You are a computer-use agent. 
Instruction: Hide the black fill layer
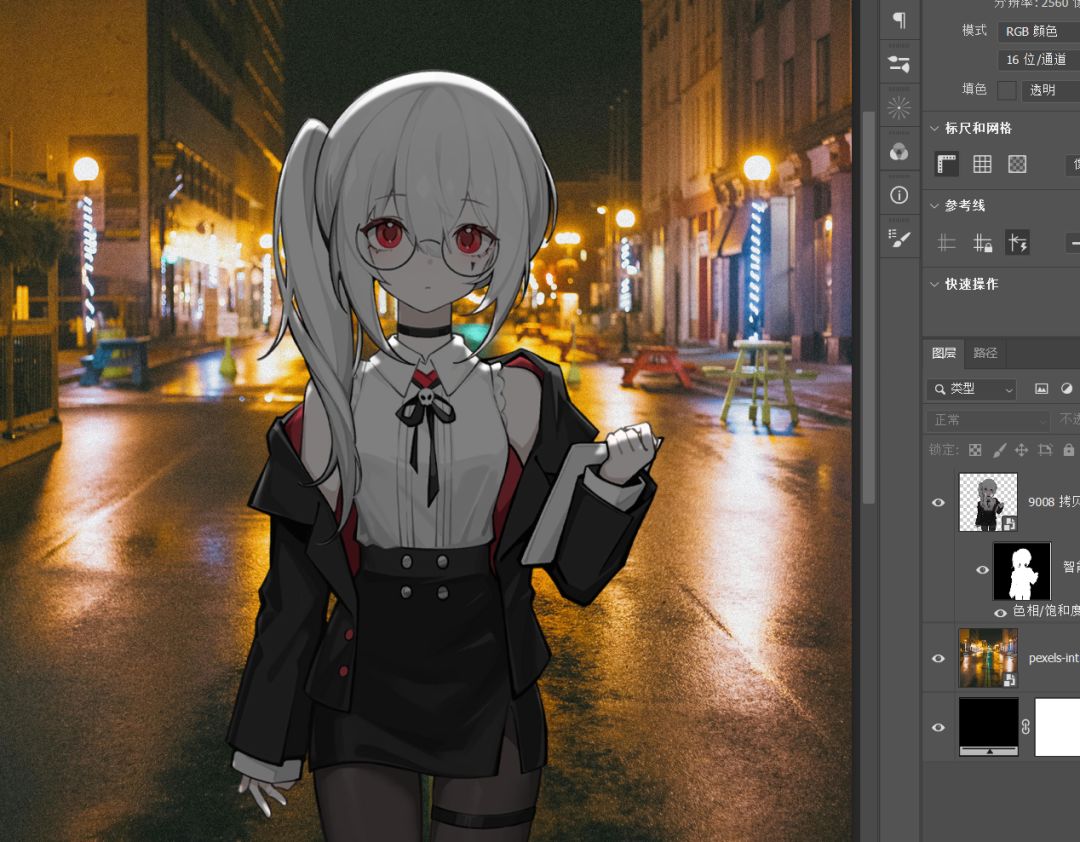[x=938, y=728]
